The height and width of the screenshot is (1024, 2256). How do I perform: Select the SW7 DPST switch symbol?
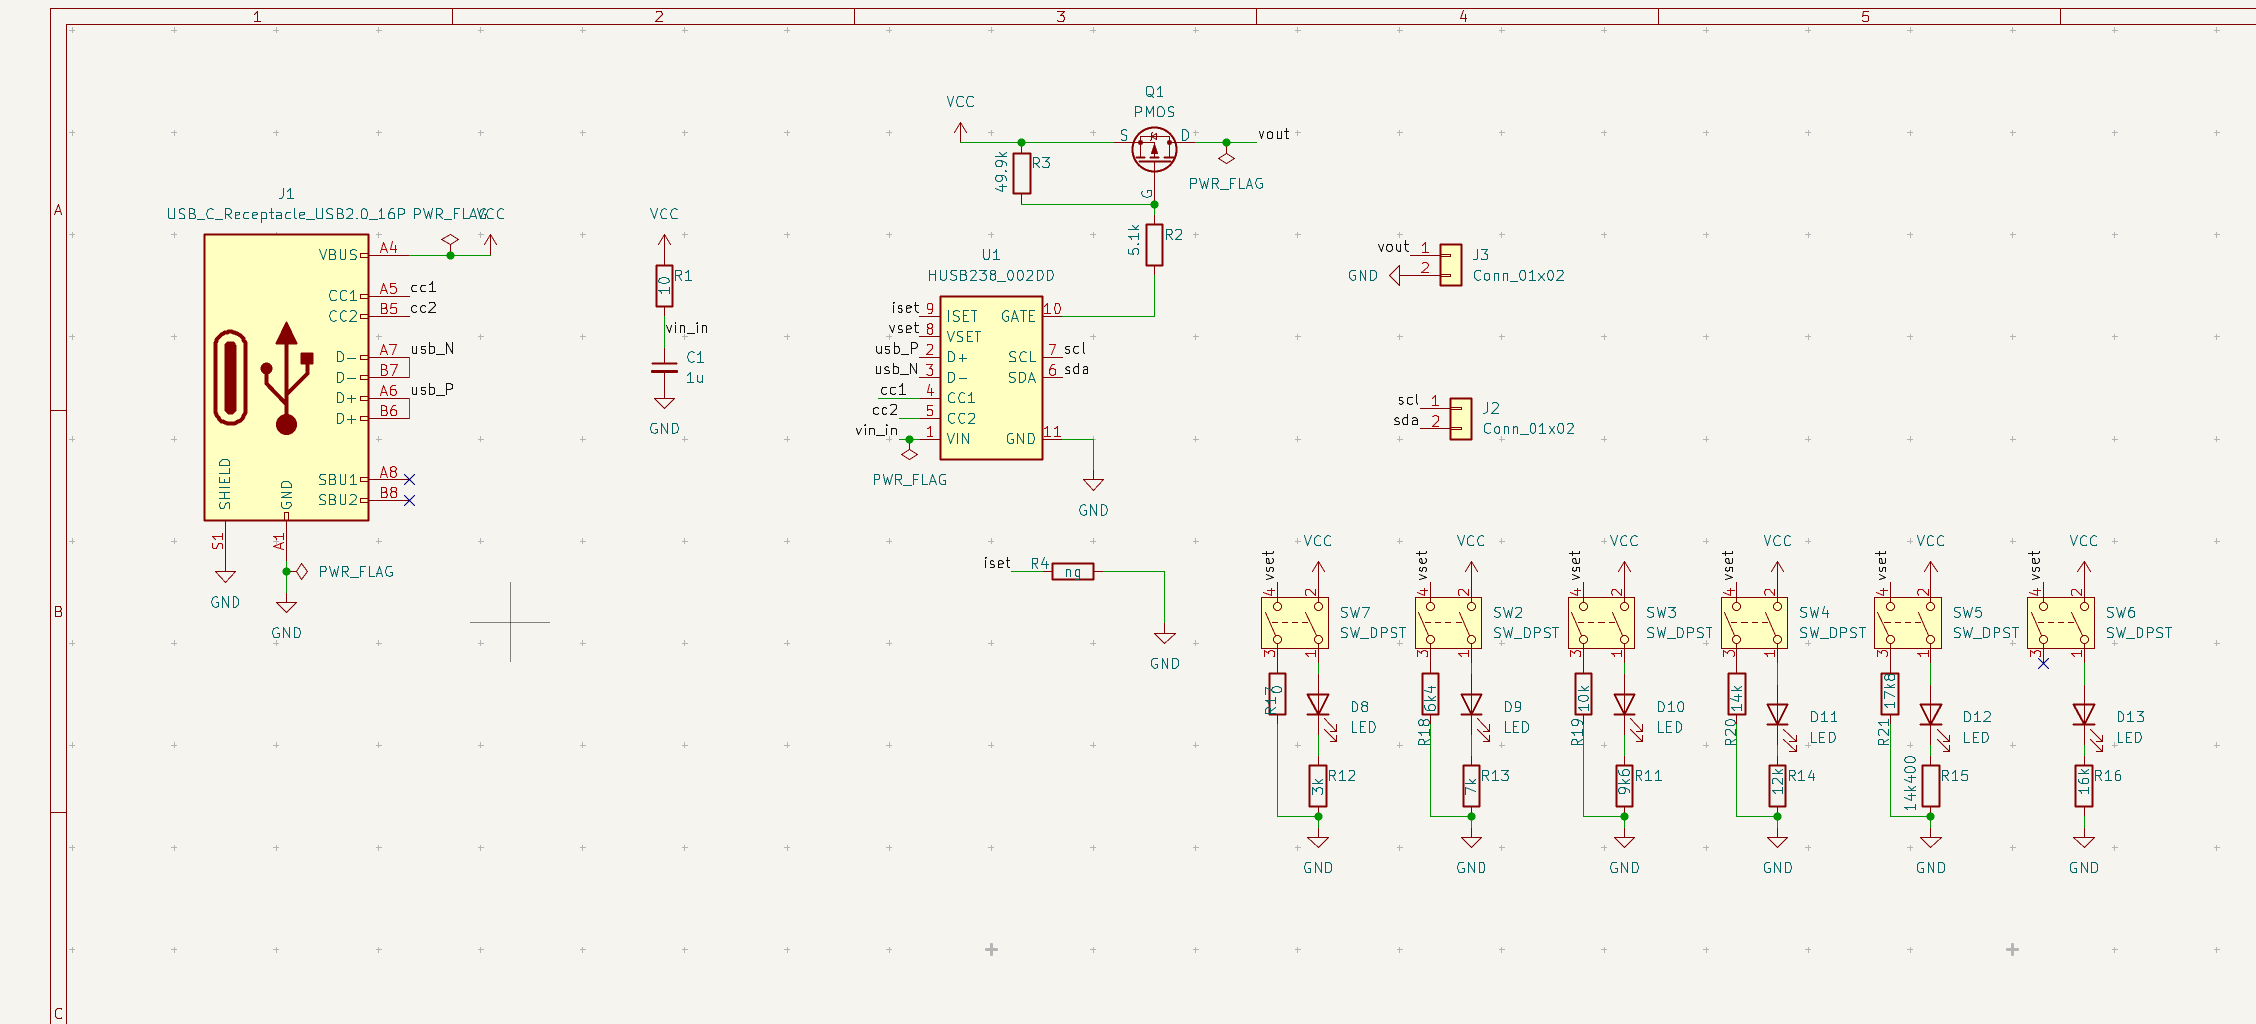(x=1295, y=623)
